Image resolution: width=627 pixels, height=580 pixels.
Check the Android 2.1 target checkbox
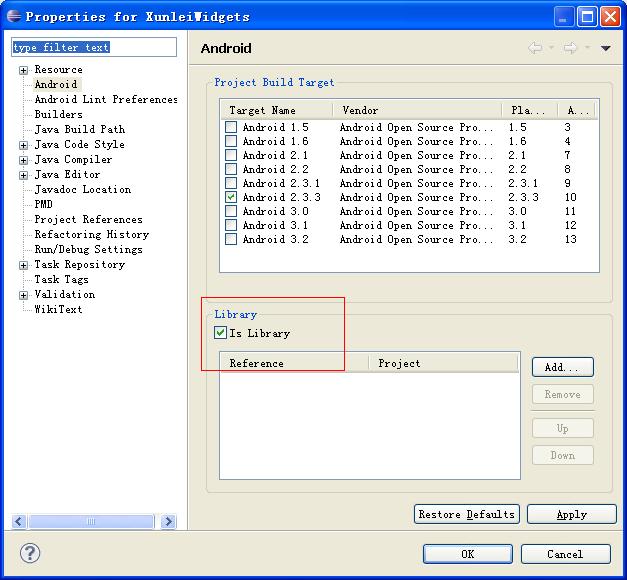[x=231, y=155]
